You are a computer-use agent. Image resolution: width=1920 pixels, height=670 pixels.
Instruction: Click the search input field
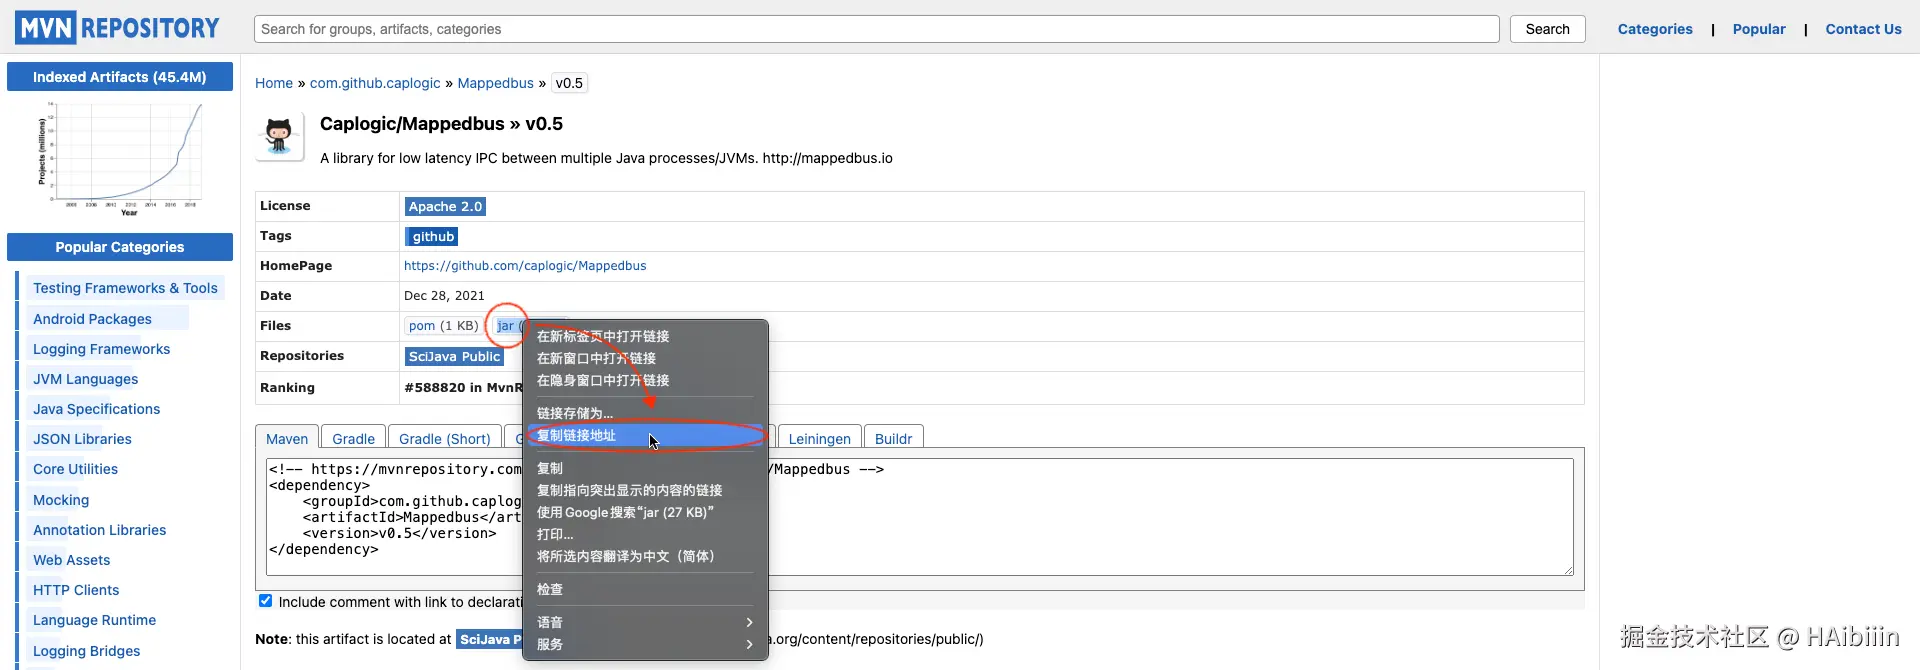pos(876,29)
